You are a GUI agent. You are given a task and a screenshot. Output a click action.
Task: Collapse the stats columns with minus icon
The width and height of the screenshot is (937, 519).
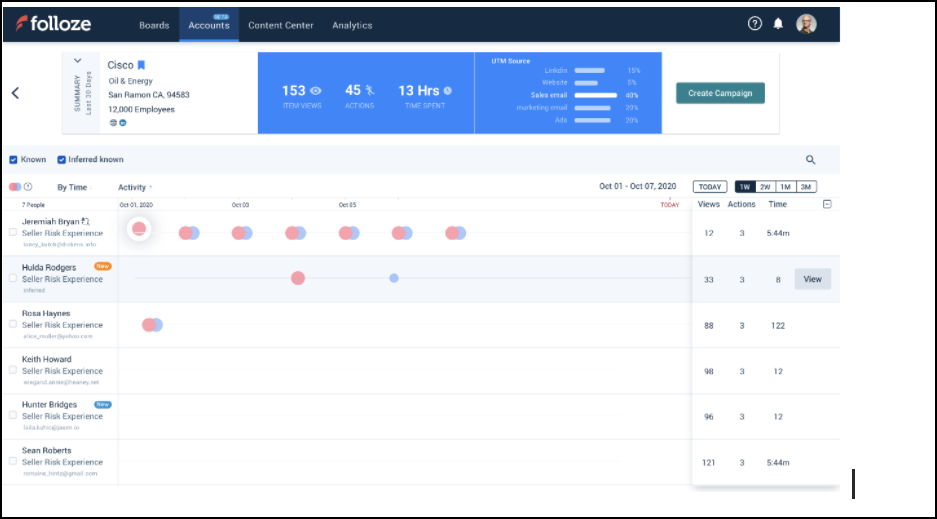pos(827,204)
